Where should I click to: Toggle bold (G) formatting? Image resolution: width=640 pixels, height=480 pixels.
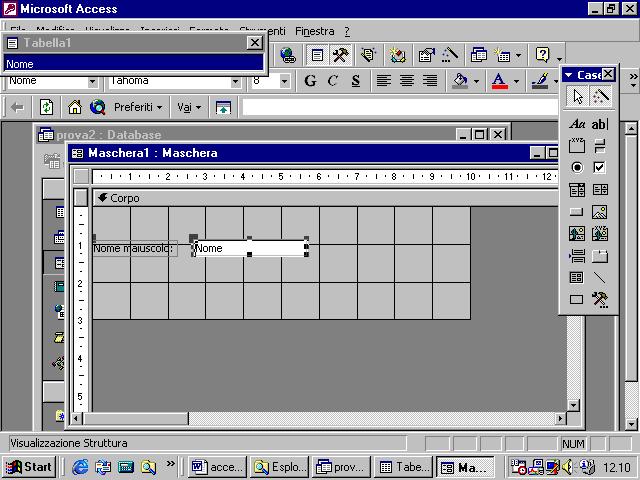pyautogui.click(x=310, y=81)
